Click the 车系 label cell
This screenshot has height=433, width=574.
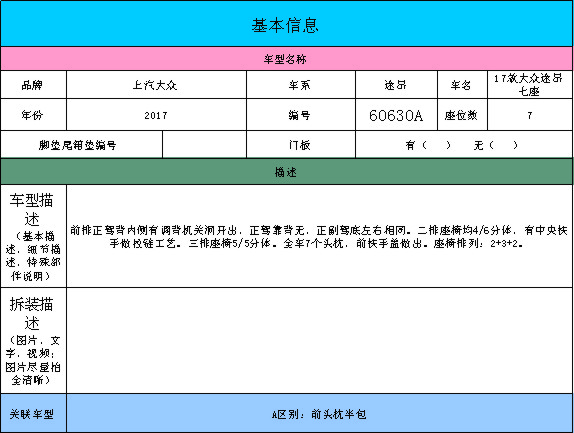click(x=301, y=85)
